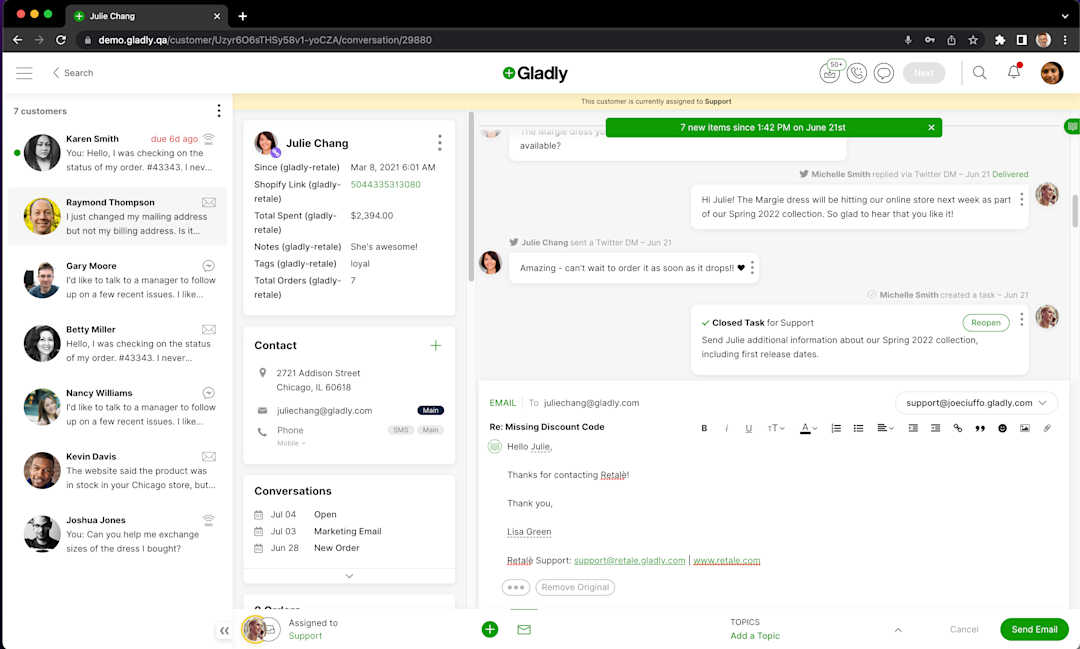1080x649 pixels.
Task: Edit the Re: Missing Discount Code subject
Action: click(547, 427)
